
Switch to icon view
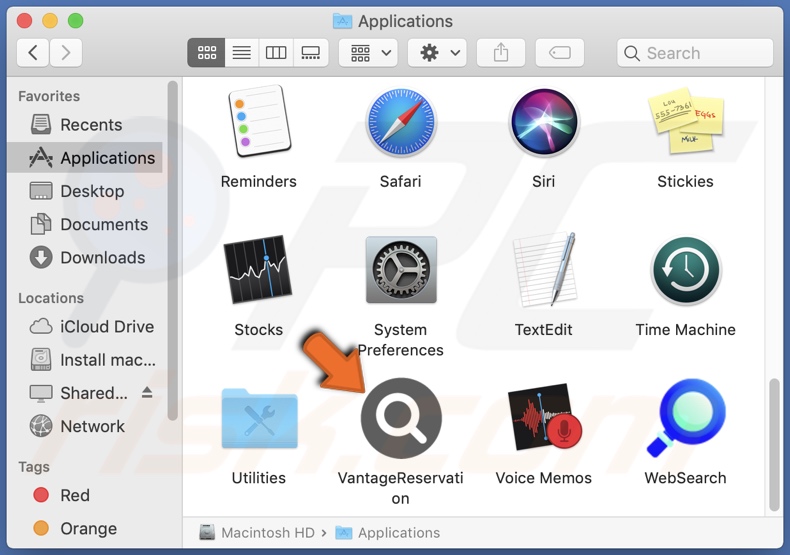click(206, 52)
